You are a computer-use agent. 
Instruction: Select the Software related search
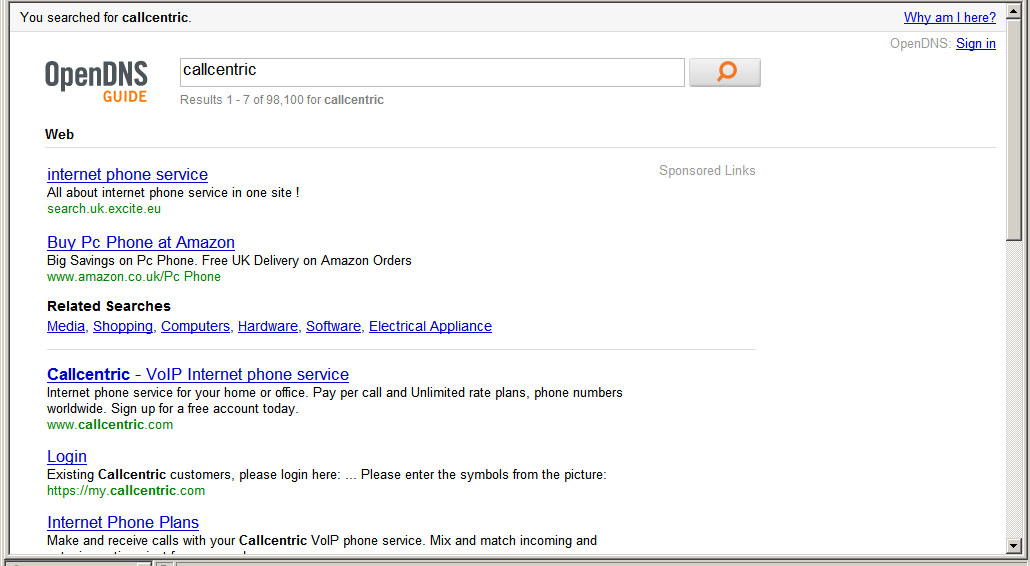pos(333,326)
